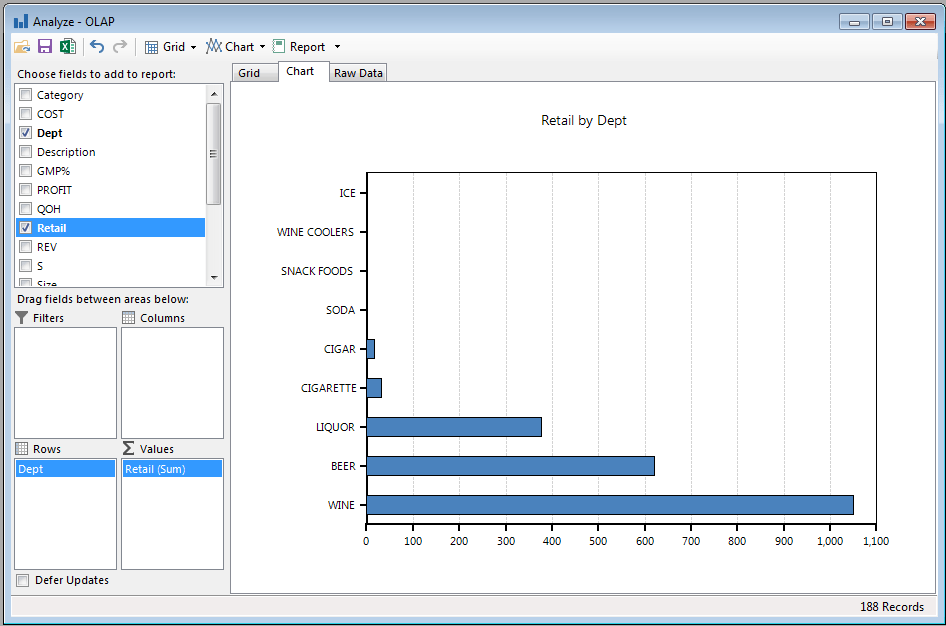Open the Report dropdown menu

click(x=337, y=46)
